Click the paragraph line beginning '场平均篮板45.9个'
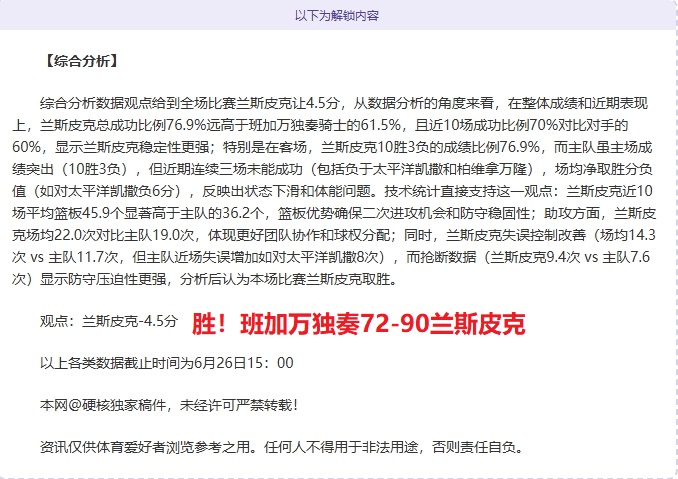678x479 pixels. (334, 213)
